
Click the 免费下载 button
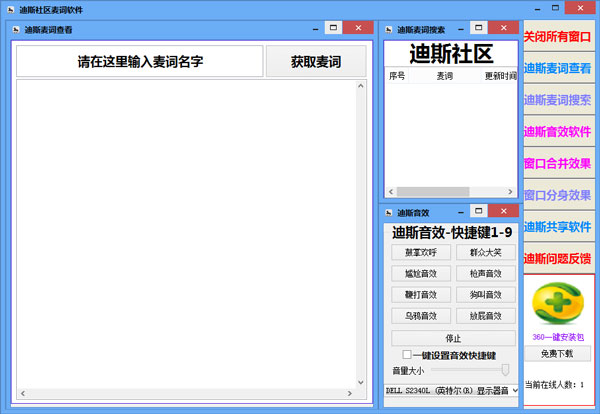pos(557,354)
